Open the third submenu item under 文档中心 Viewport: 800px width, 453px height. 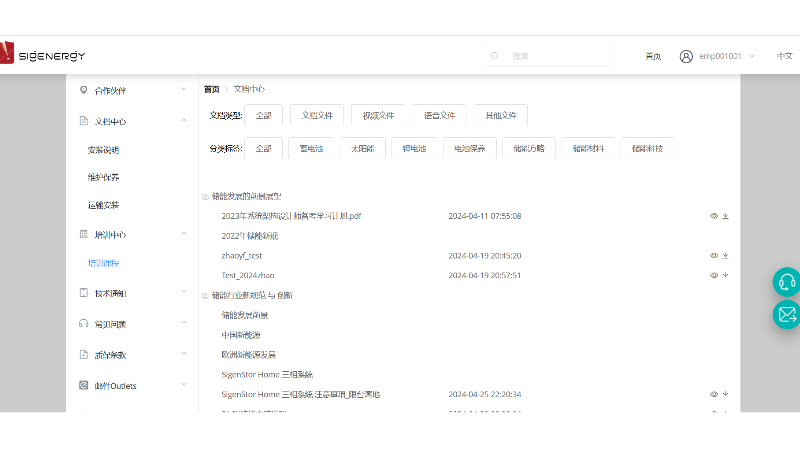pyautogui.click(x=103, y=205)
